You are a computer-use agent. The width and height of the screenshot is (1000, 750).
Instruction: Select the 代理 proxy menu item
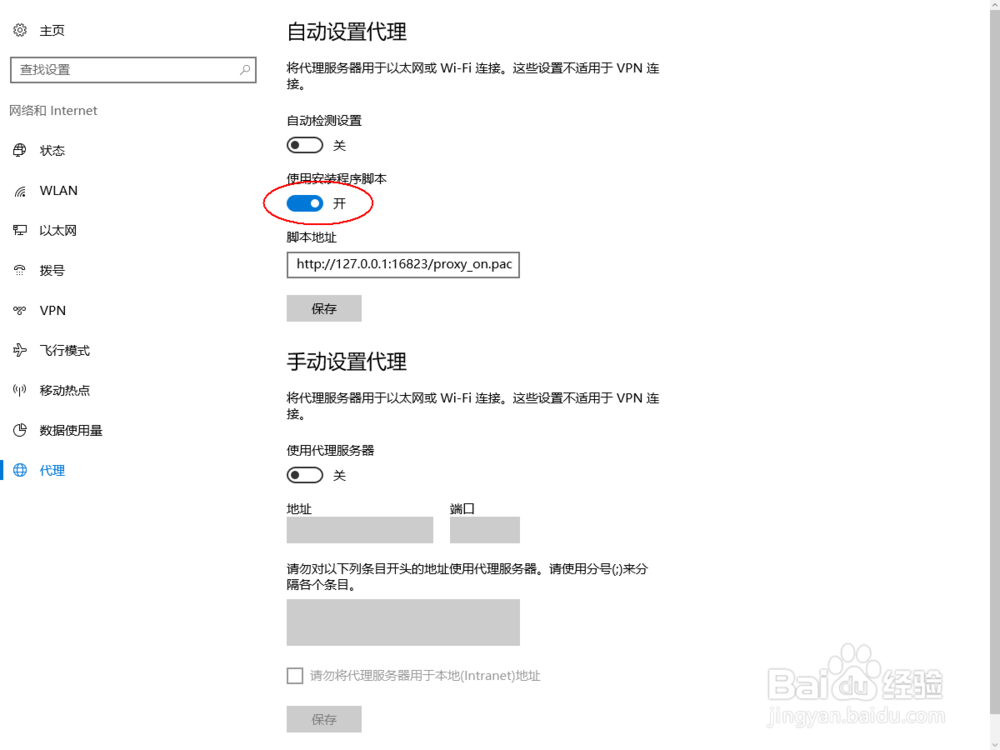click(x=52, y=471)
